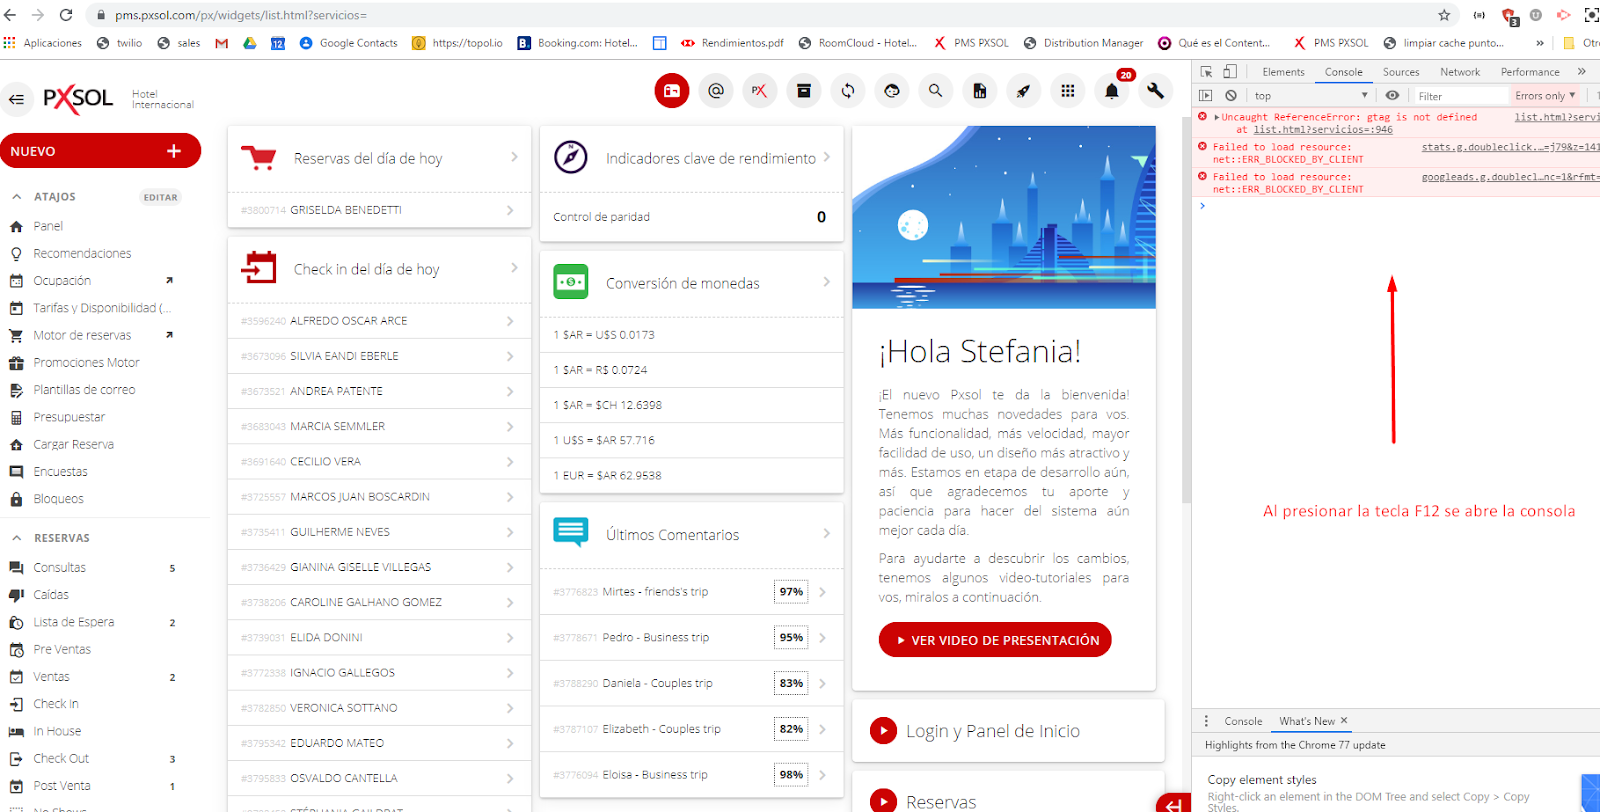The width and height of the screenshot is (1600, 812).
Task: Collapse the RESERVAS section chevron
Action: tap(16, 538)
